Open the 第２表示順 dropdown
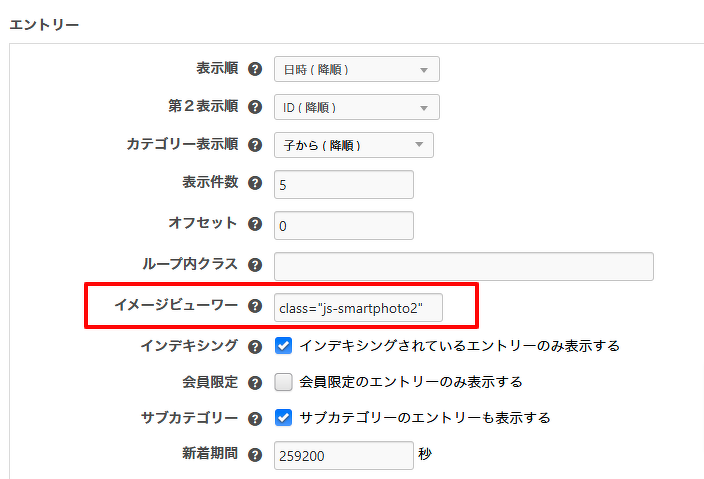Screen dimensions: 704x479 tap(356, 107)
